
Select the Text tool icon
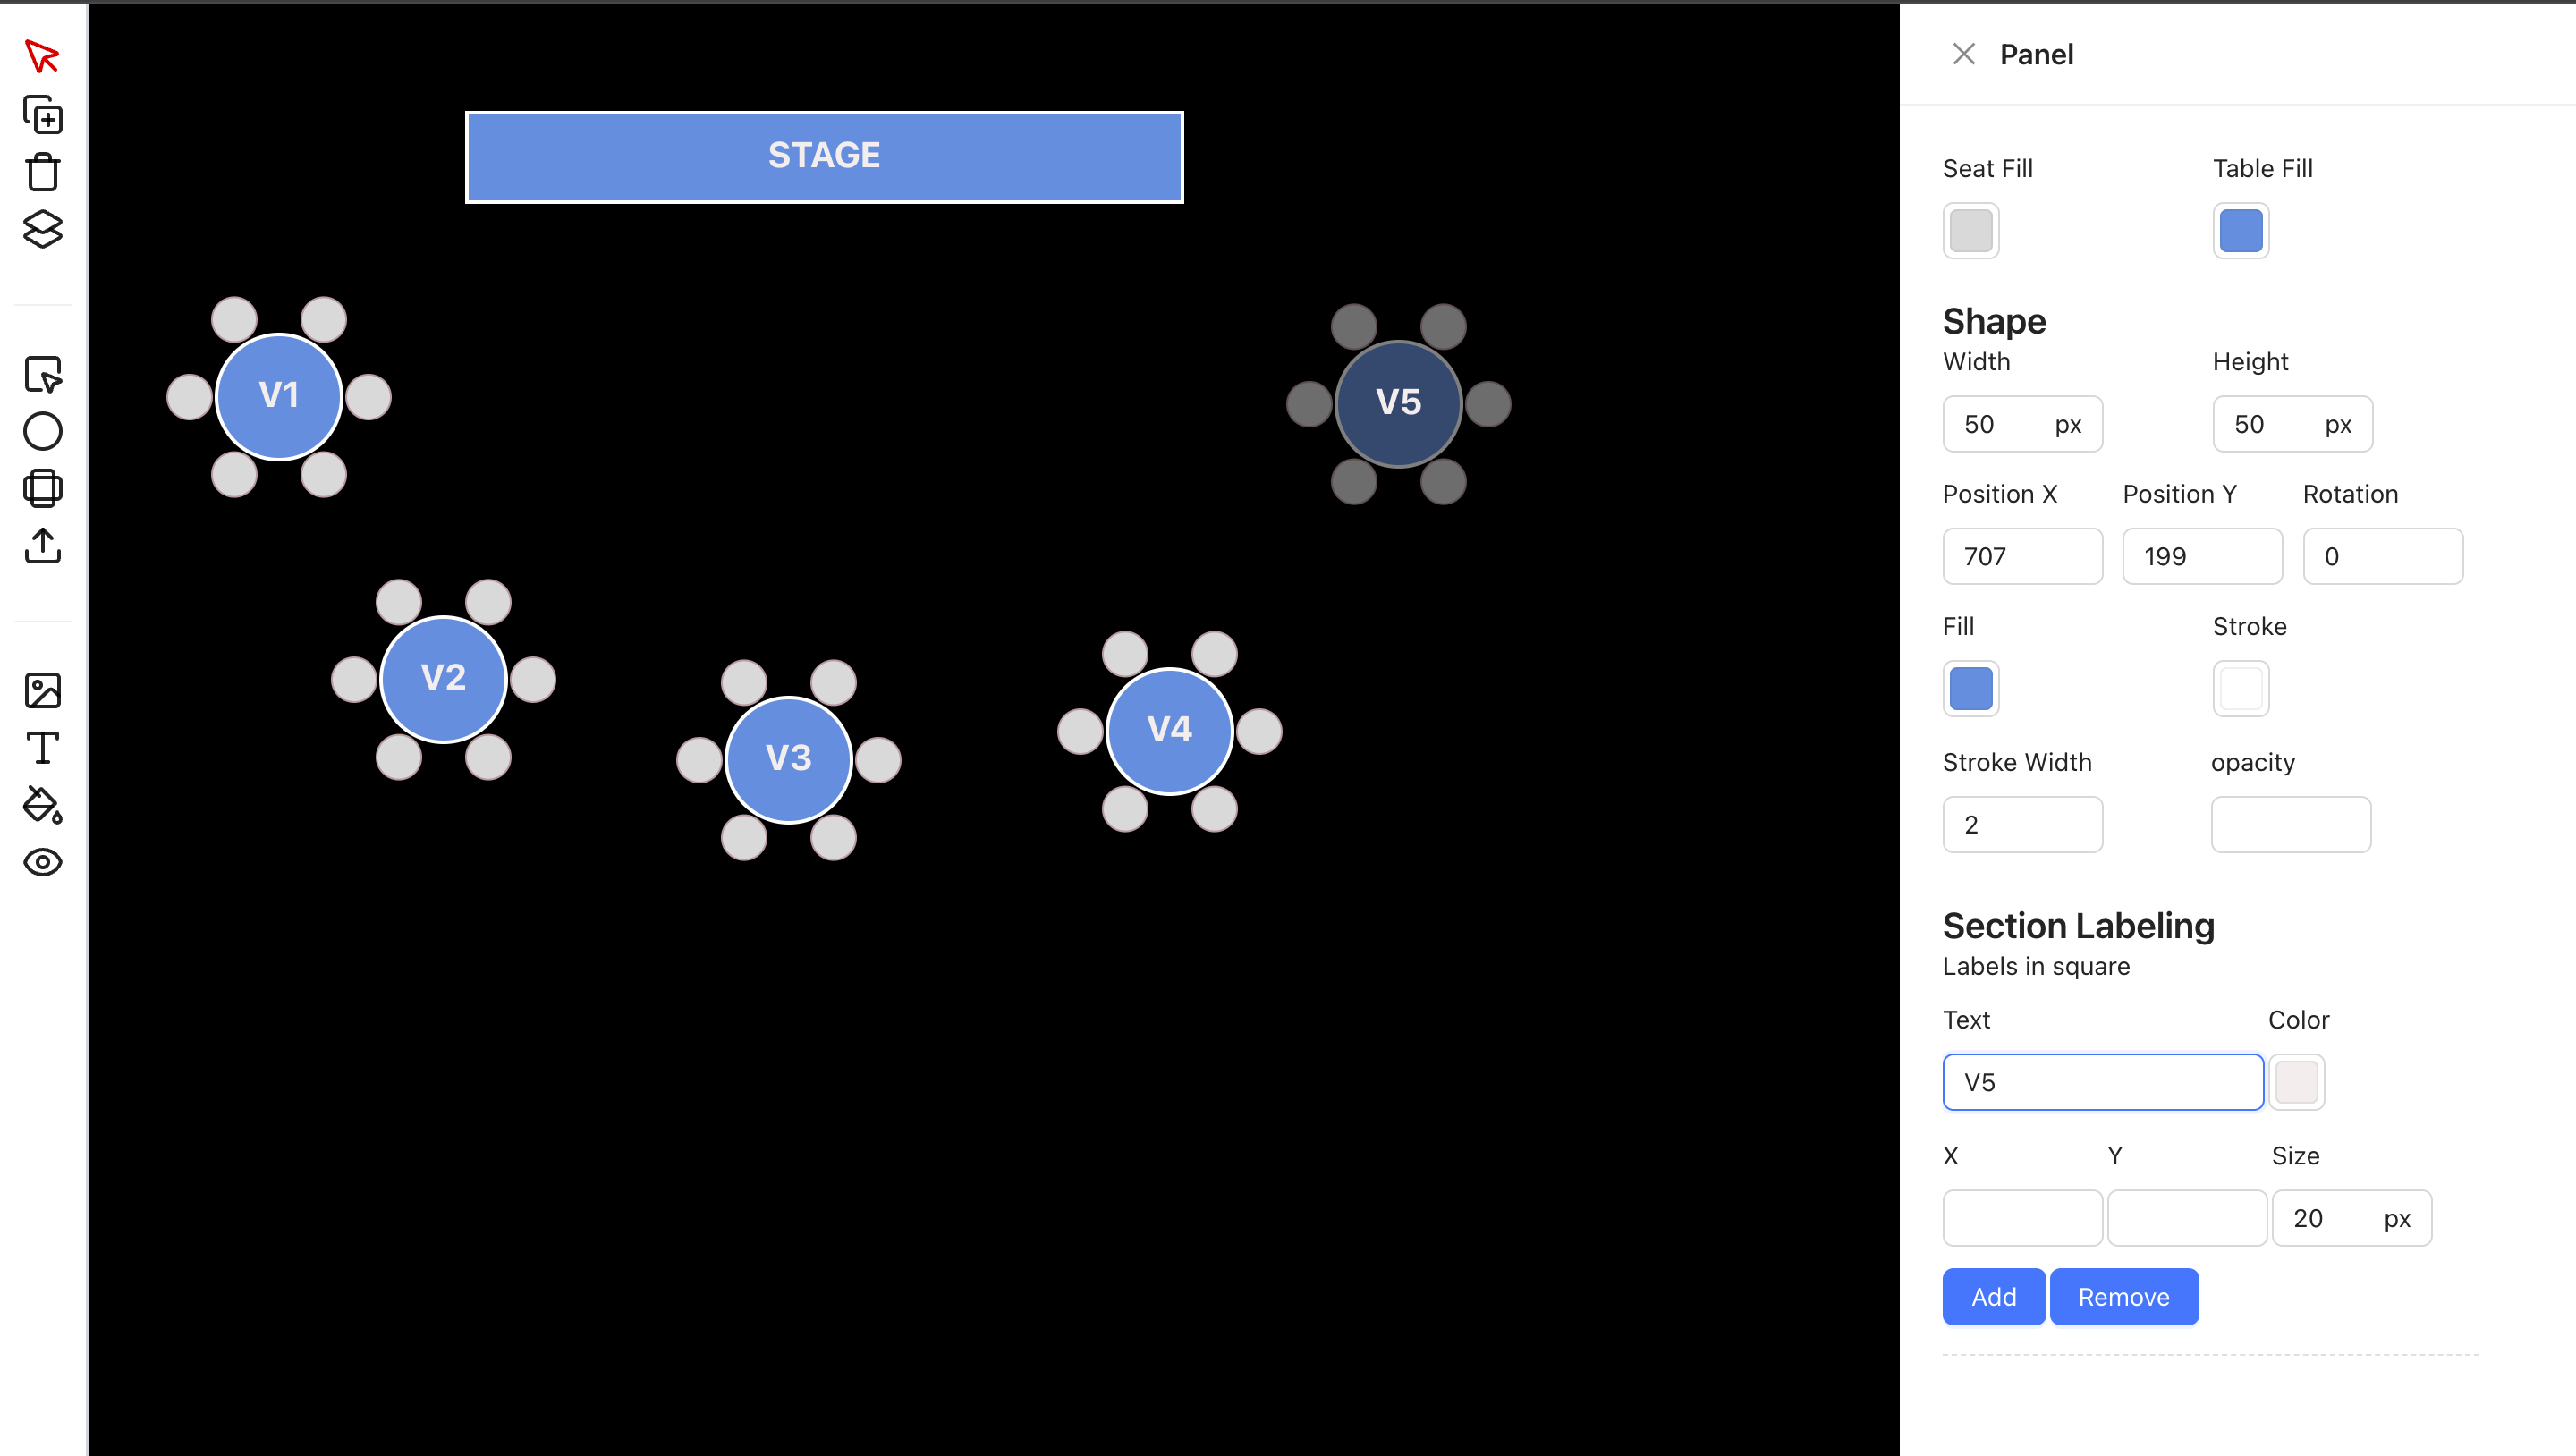pyautogui.click(x=42, y=747)
